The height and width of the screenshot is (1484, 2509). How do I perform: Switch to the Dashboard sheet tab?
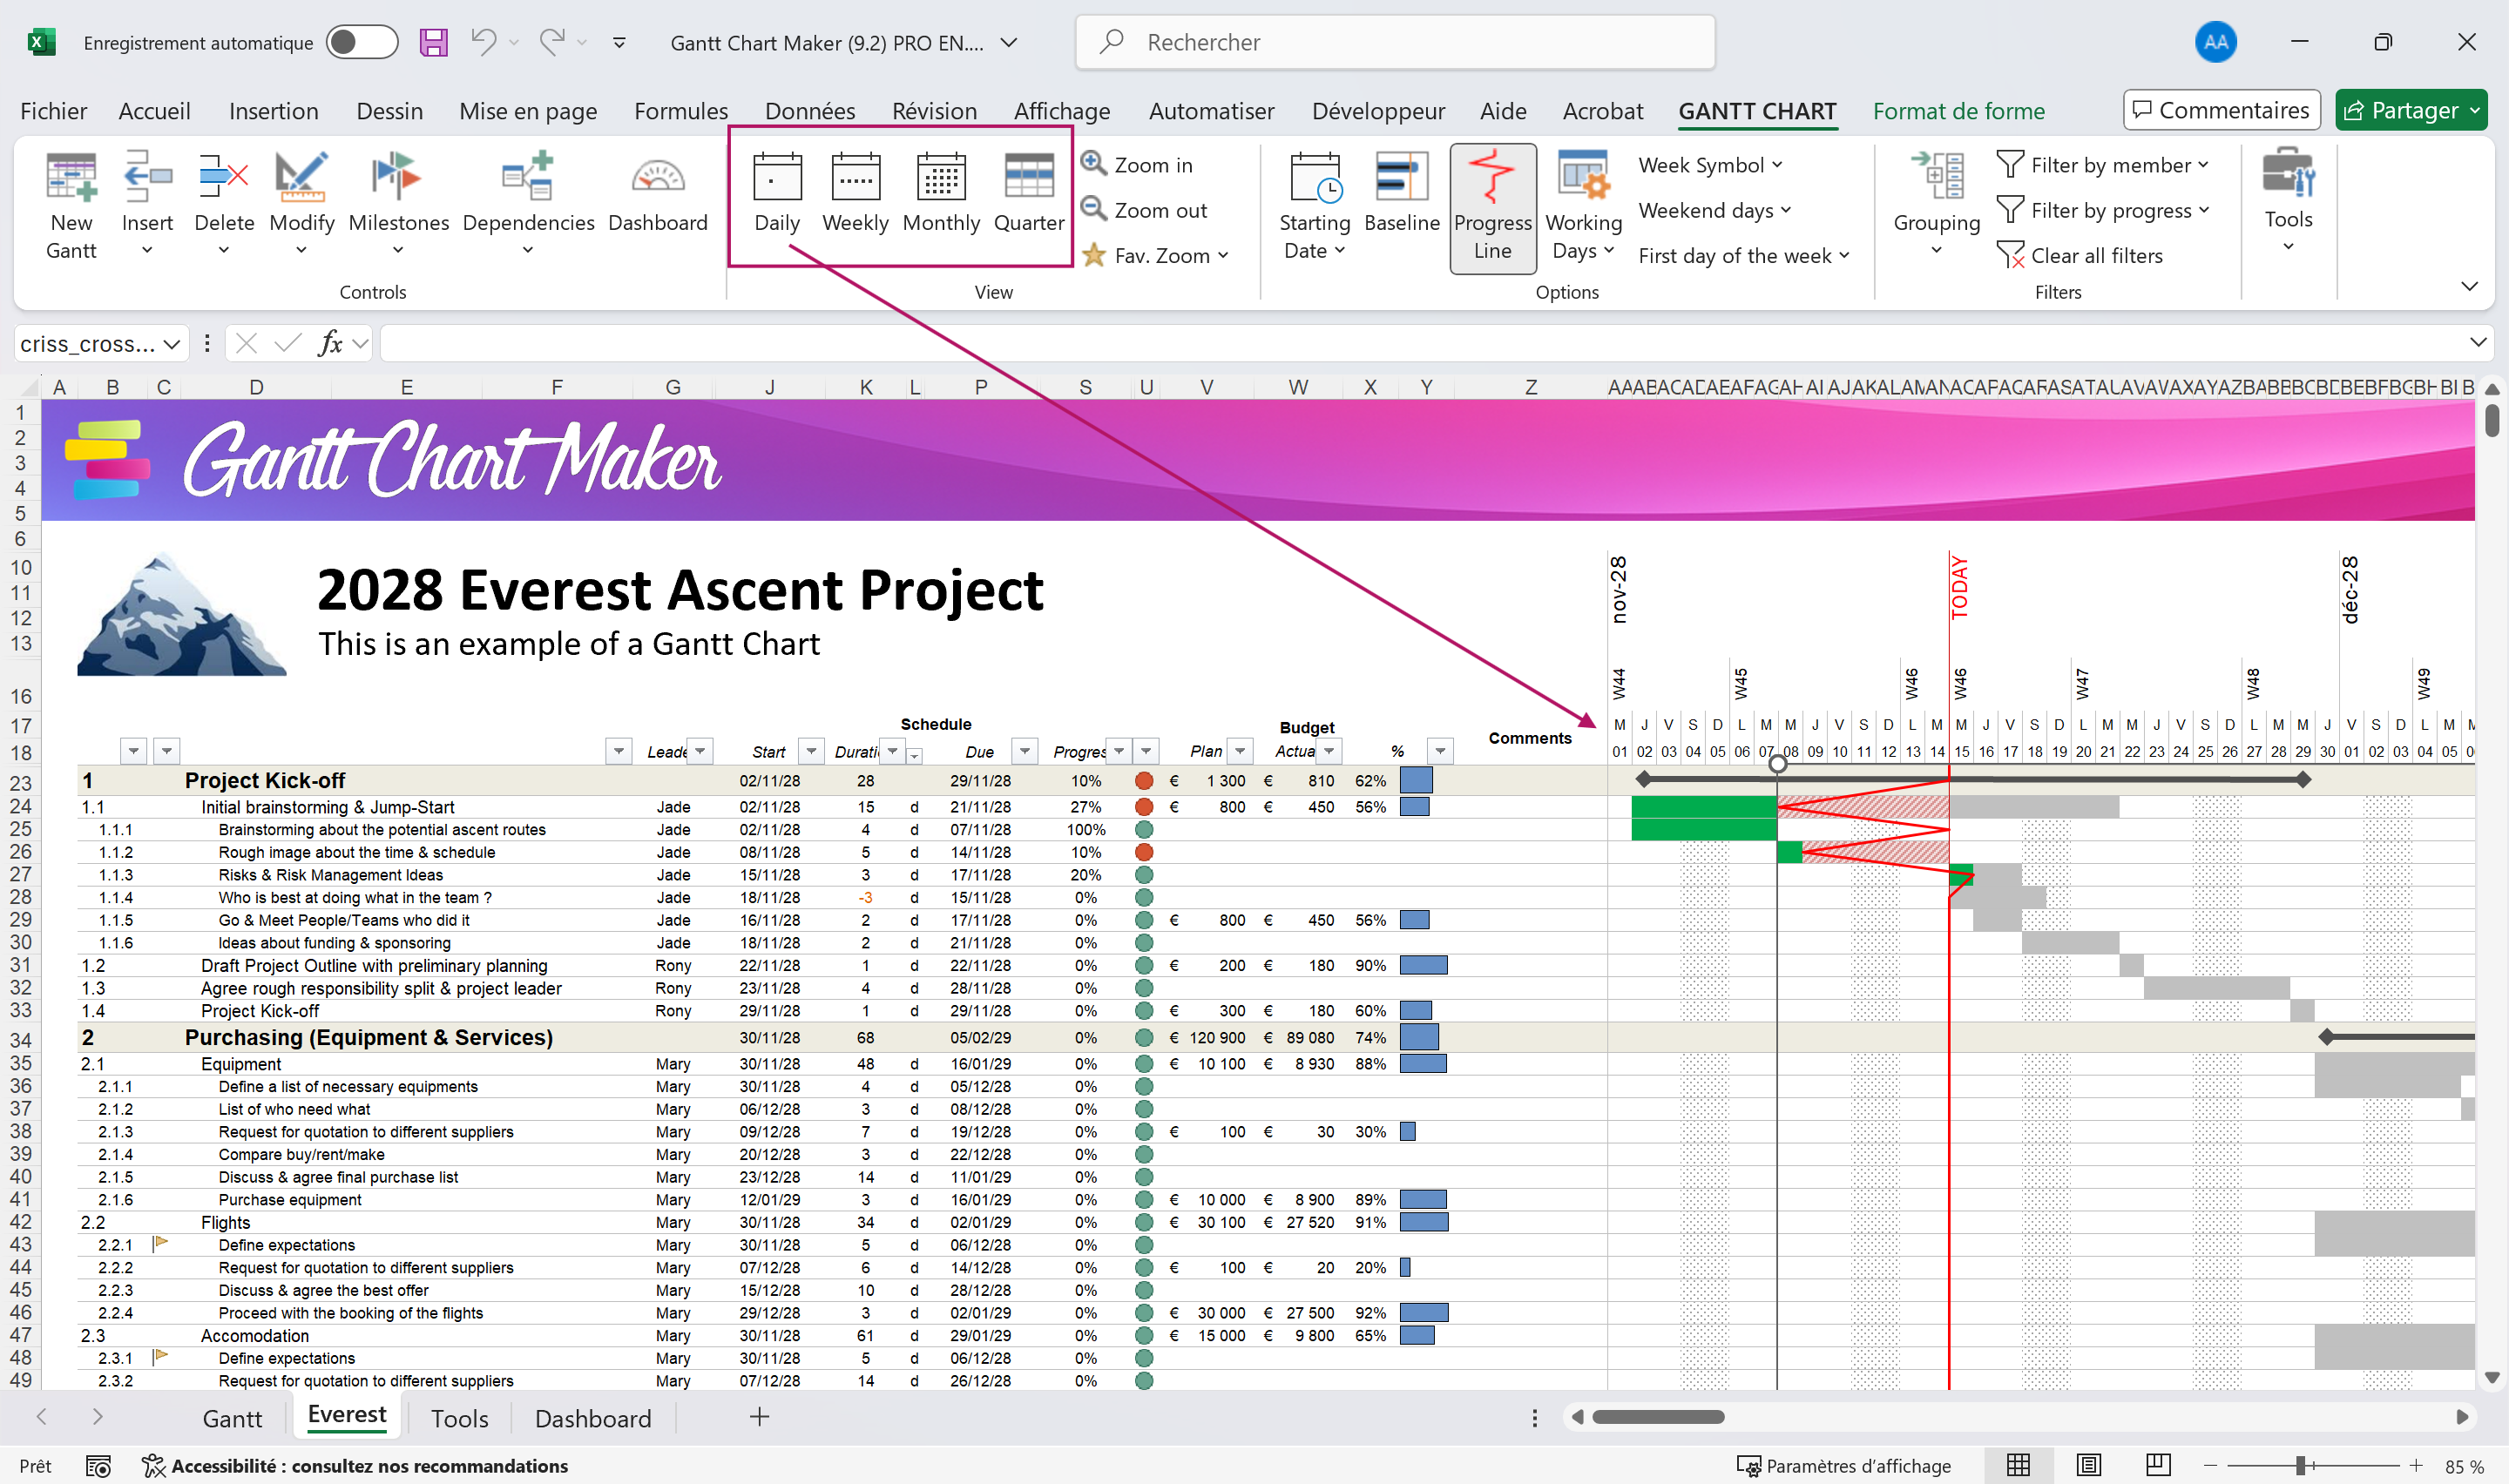point(592,1418)
